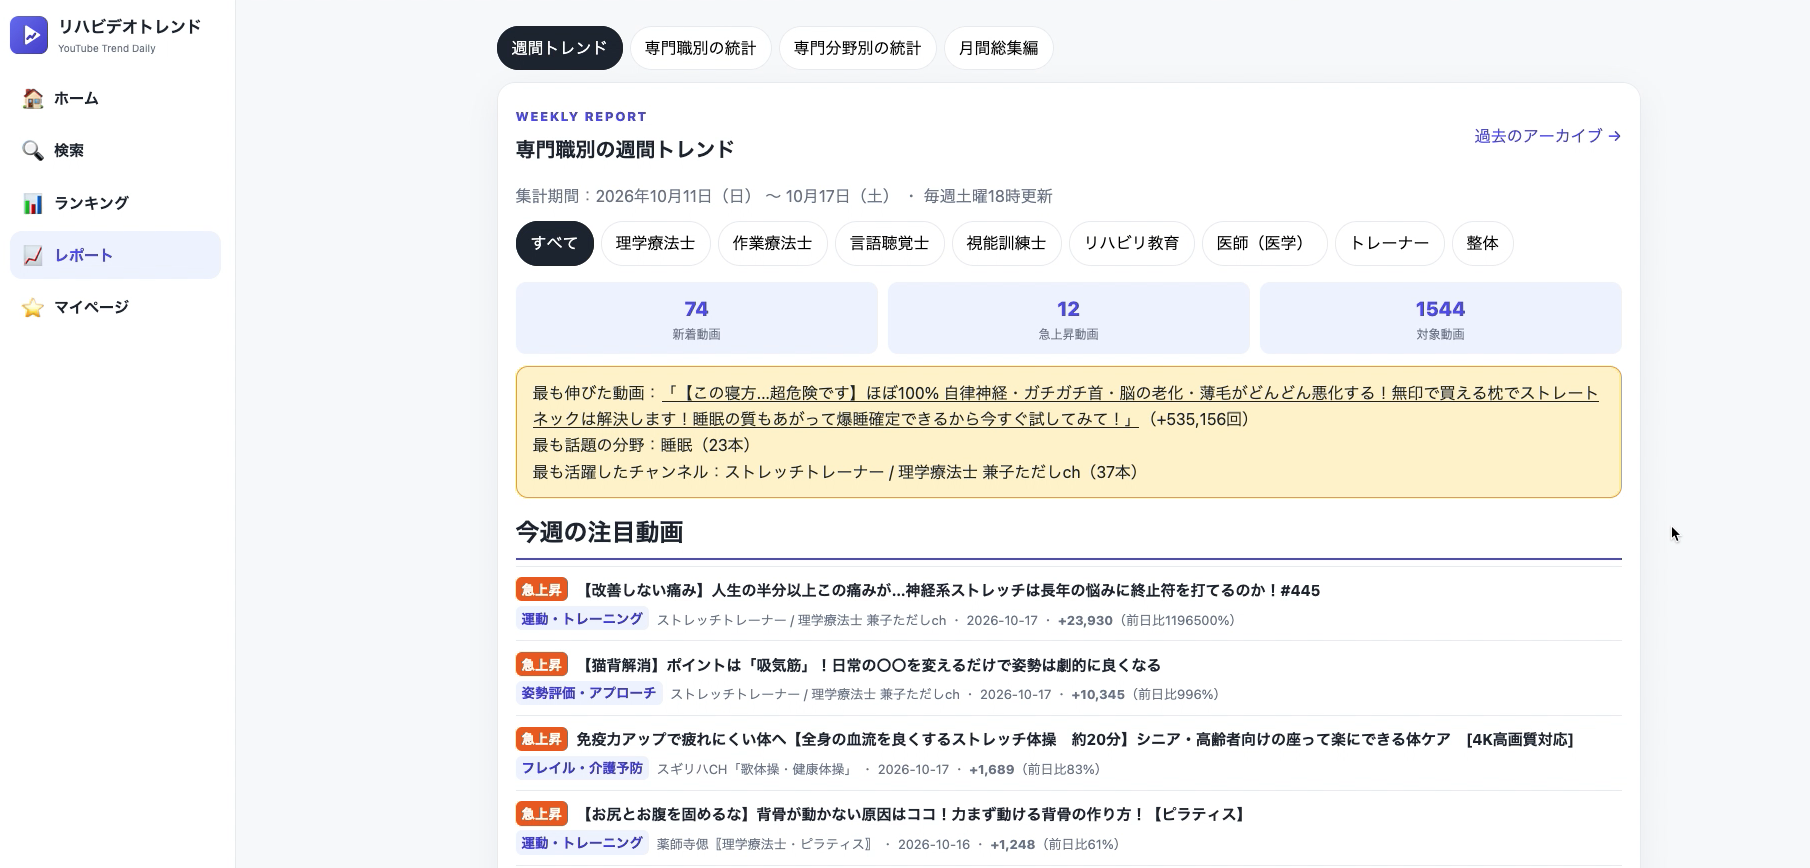1810x868 pixels.
Task: Filter by 理学療法士
Action: point(656,243)
